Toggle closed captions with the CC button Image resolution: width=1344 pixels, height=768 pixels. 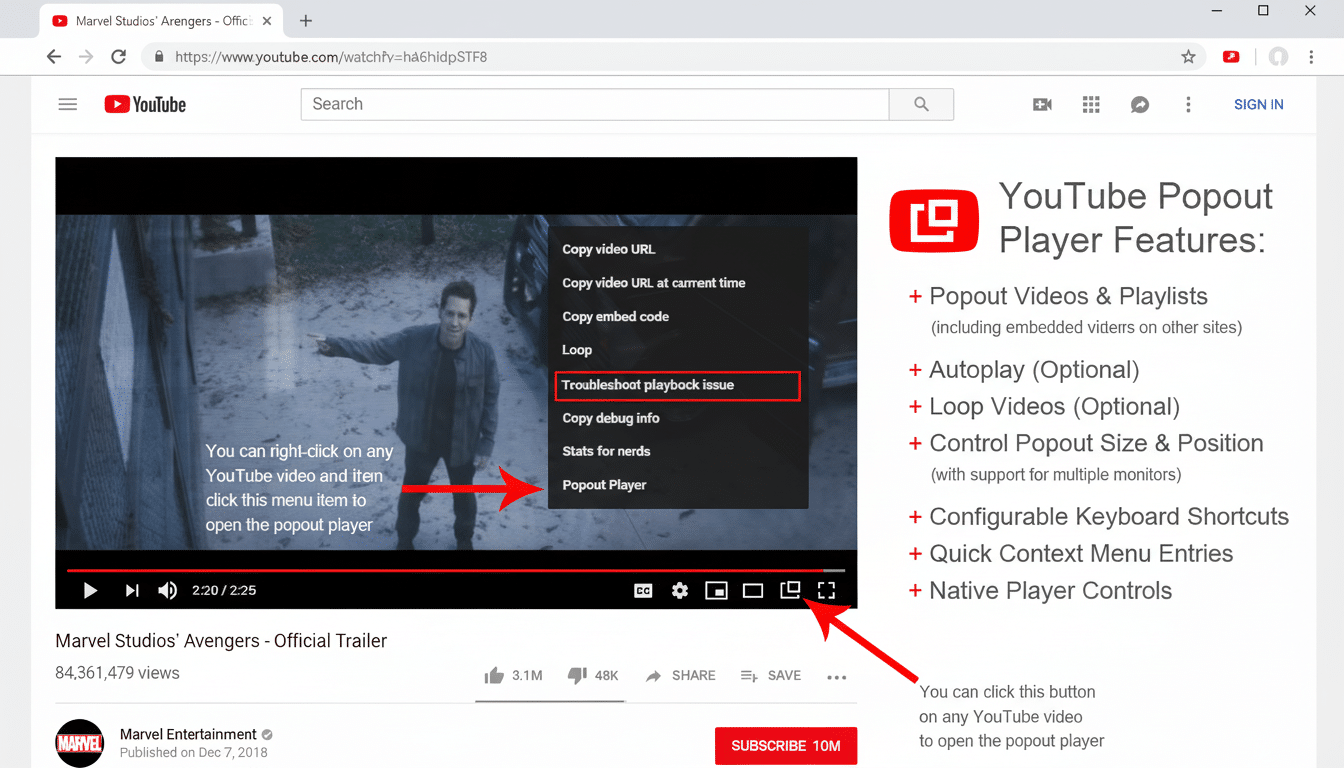point(644,590)
